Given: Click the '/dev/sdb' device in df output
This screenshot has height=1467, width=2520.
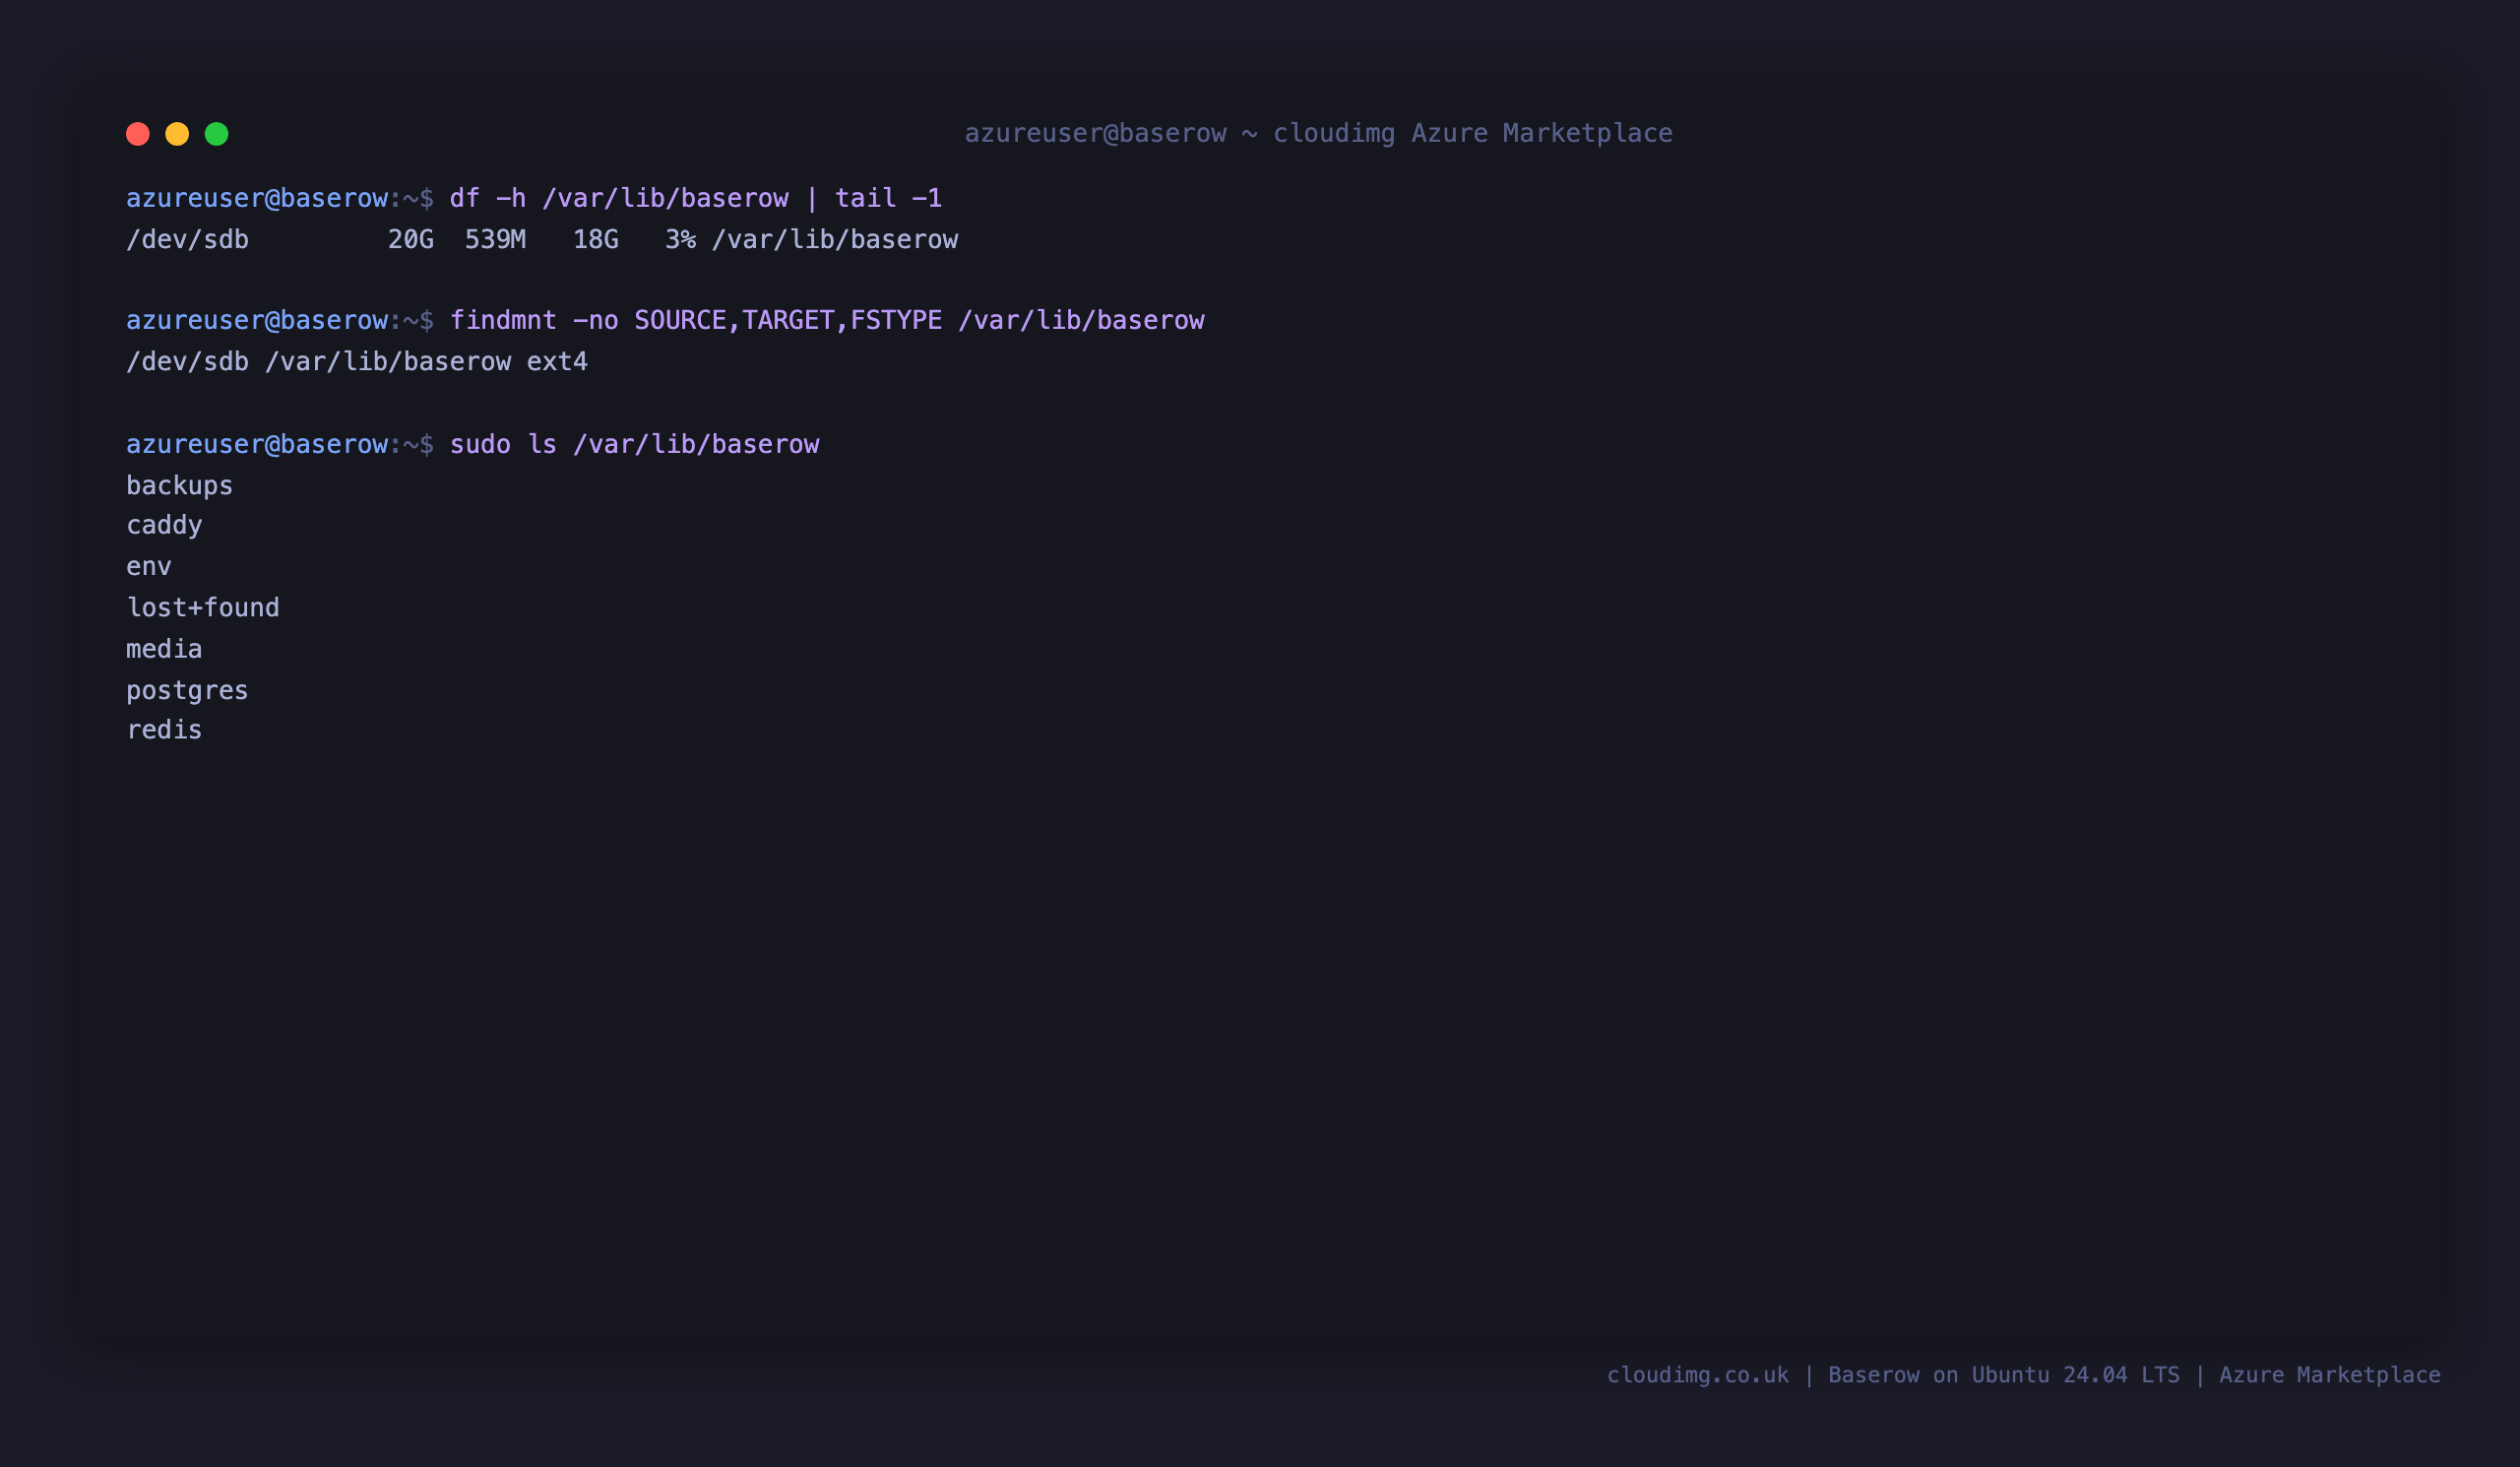Looking at the screenshot, I should coord(187,240).
